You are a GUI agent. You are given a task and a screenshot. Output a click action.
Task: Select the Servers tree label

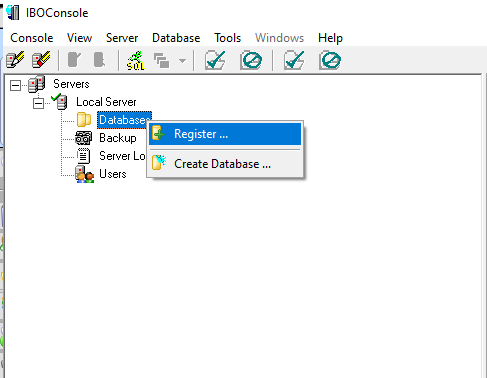71,84
